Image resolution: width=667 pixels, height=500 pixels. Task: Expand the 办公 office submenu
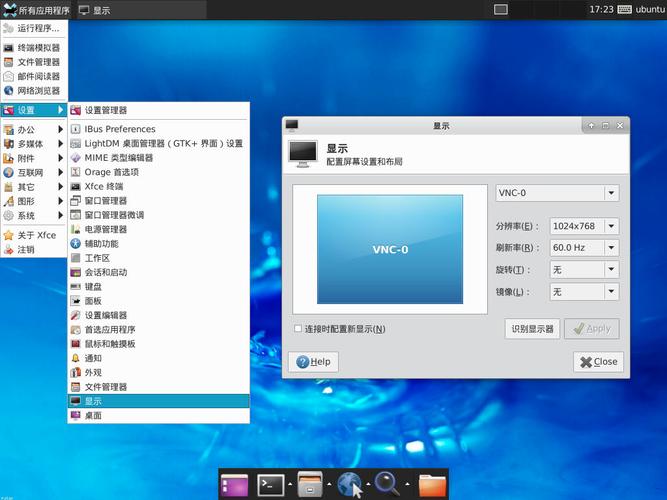(x=34, y=129)
